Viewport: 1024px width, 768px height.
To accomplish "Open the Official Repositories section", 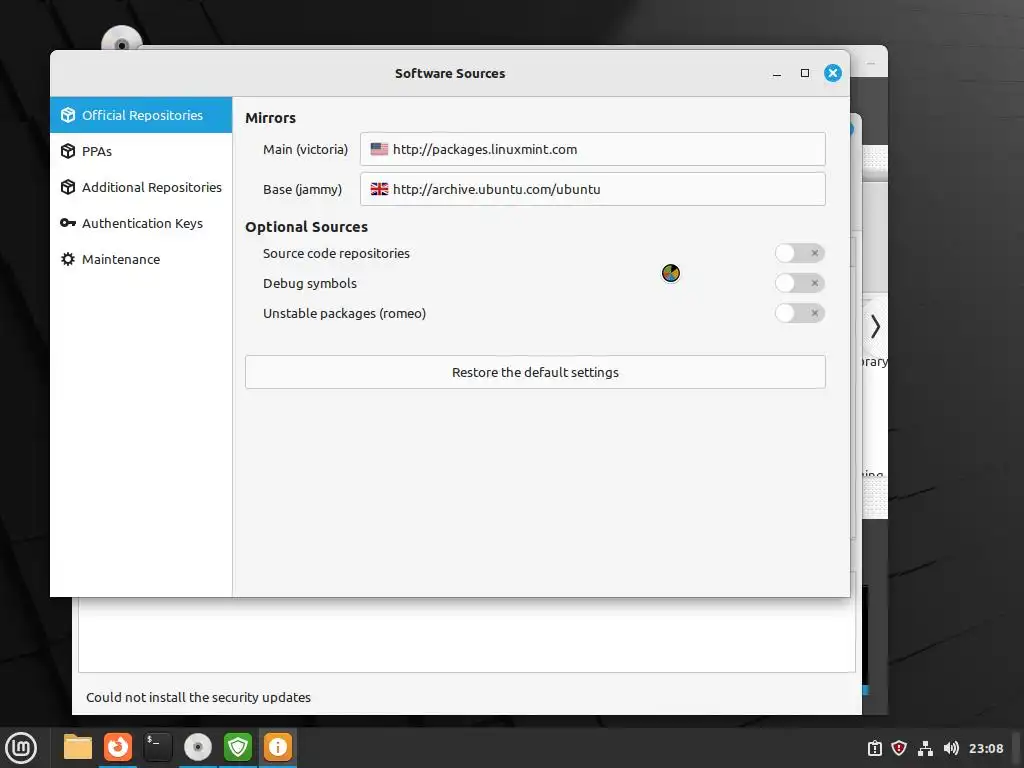I will click(x=141, y=115).
